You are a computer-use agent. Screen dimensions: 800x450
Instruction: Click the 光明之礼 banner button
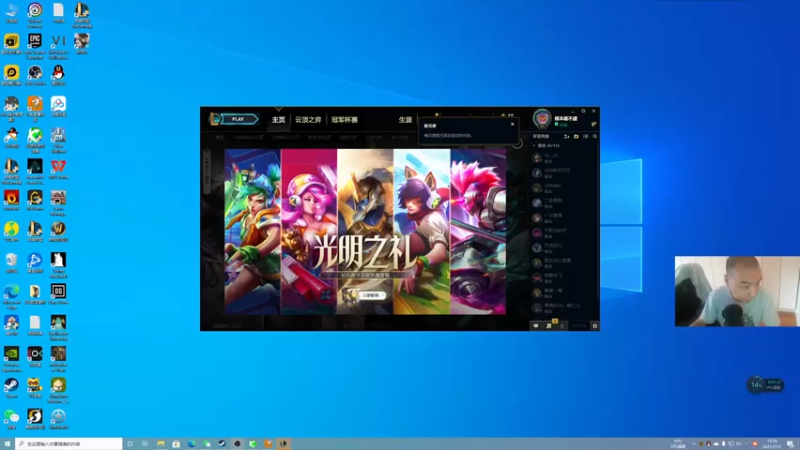pyautogui.click(x=371, y=295)
